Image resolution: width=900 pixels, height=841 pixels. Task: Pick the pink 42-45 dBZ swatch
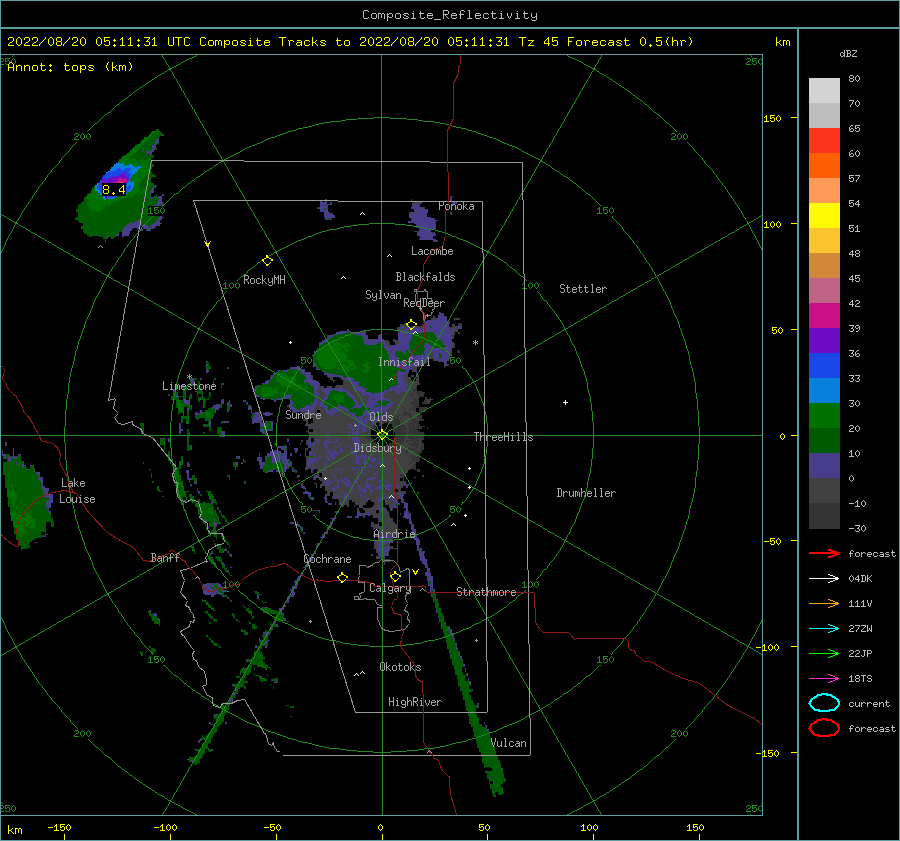(824, 290)
